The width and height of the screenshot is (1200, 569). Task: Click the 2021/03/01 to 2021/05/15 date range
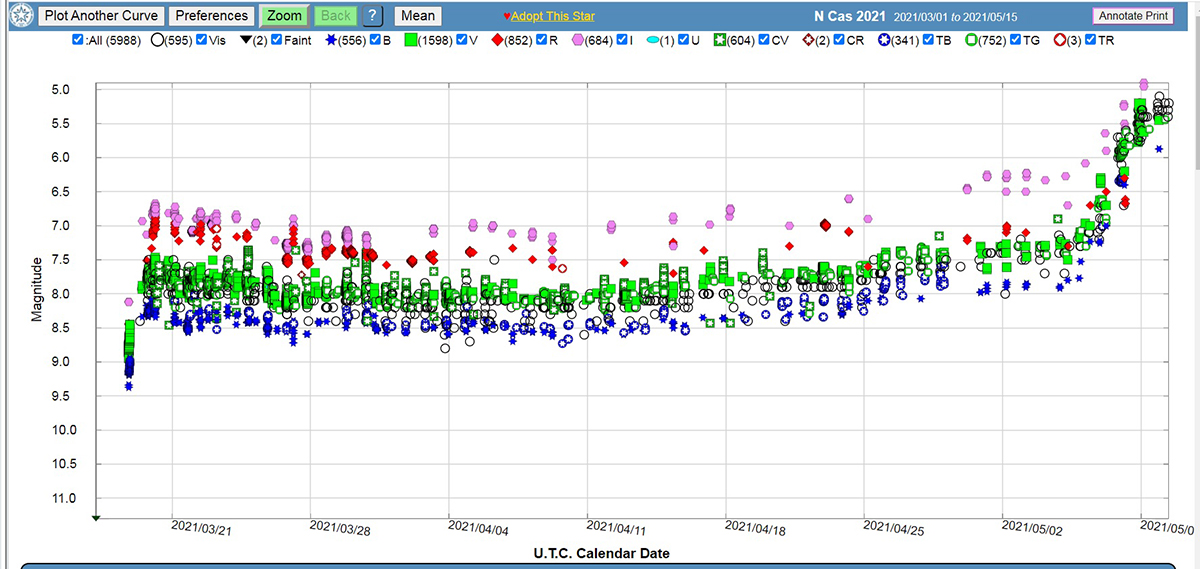pyautogui.click(x=958, y=17)
